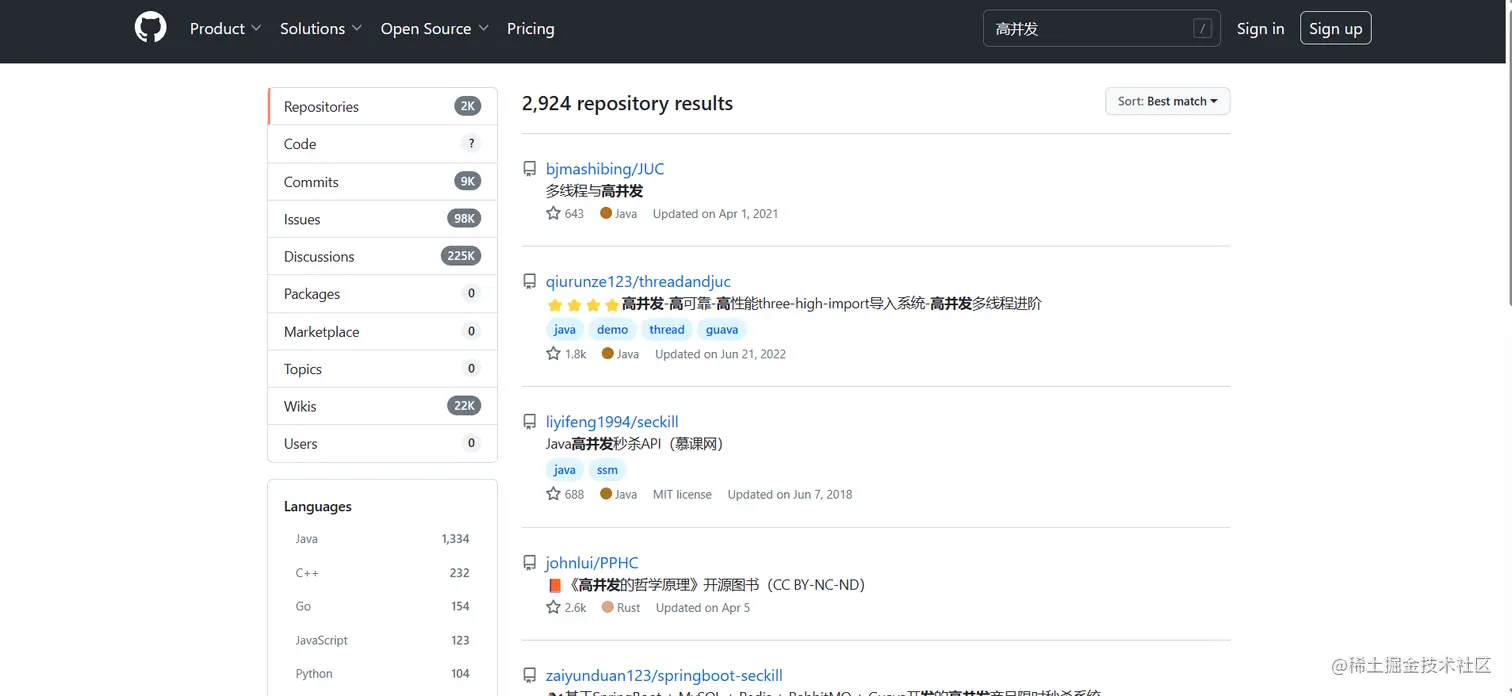Open the GitHub homepage logo
The height and width of the screenshot is (696, 1512).
[x=151, y=28]
